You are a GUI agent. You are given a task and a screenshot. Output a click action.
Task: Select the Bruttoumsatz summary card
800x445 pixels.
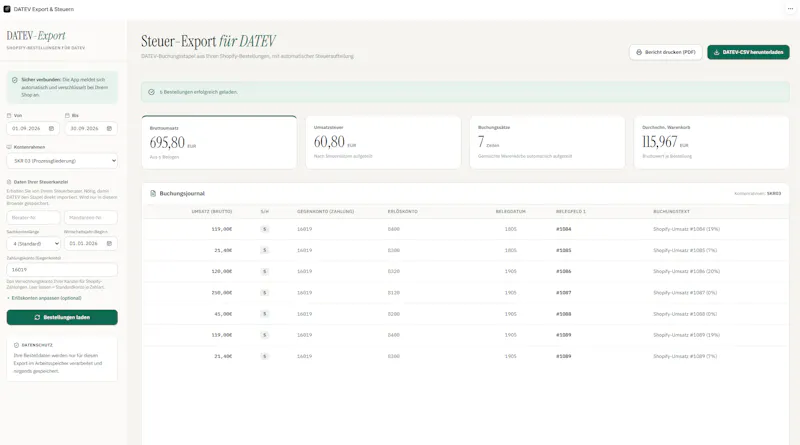coord(219,142)
